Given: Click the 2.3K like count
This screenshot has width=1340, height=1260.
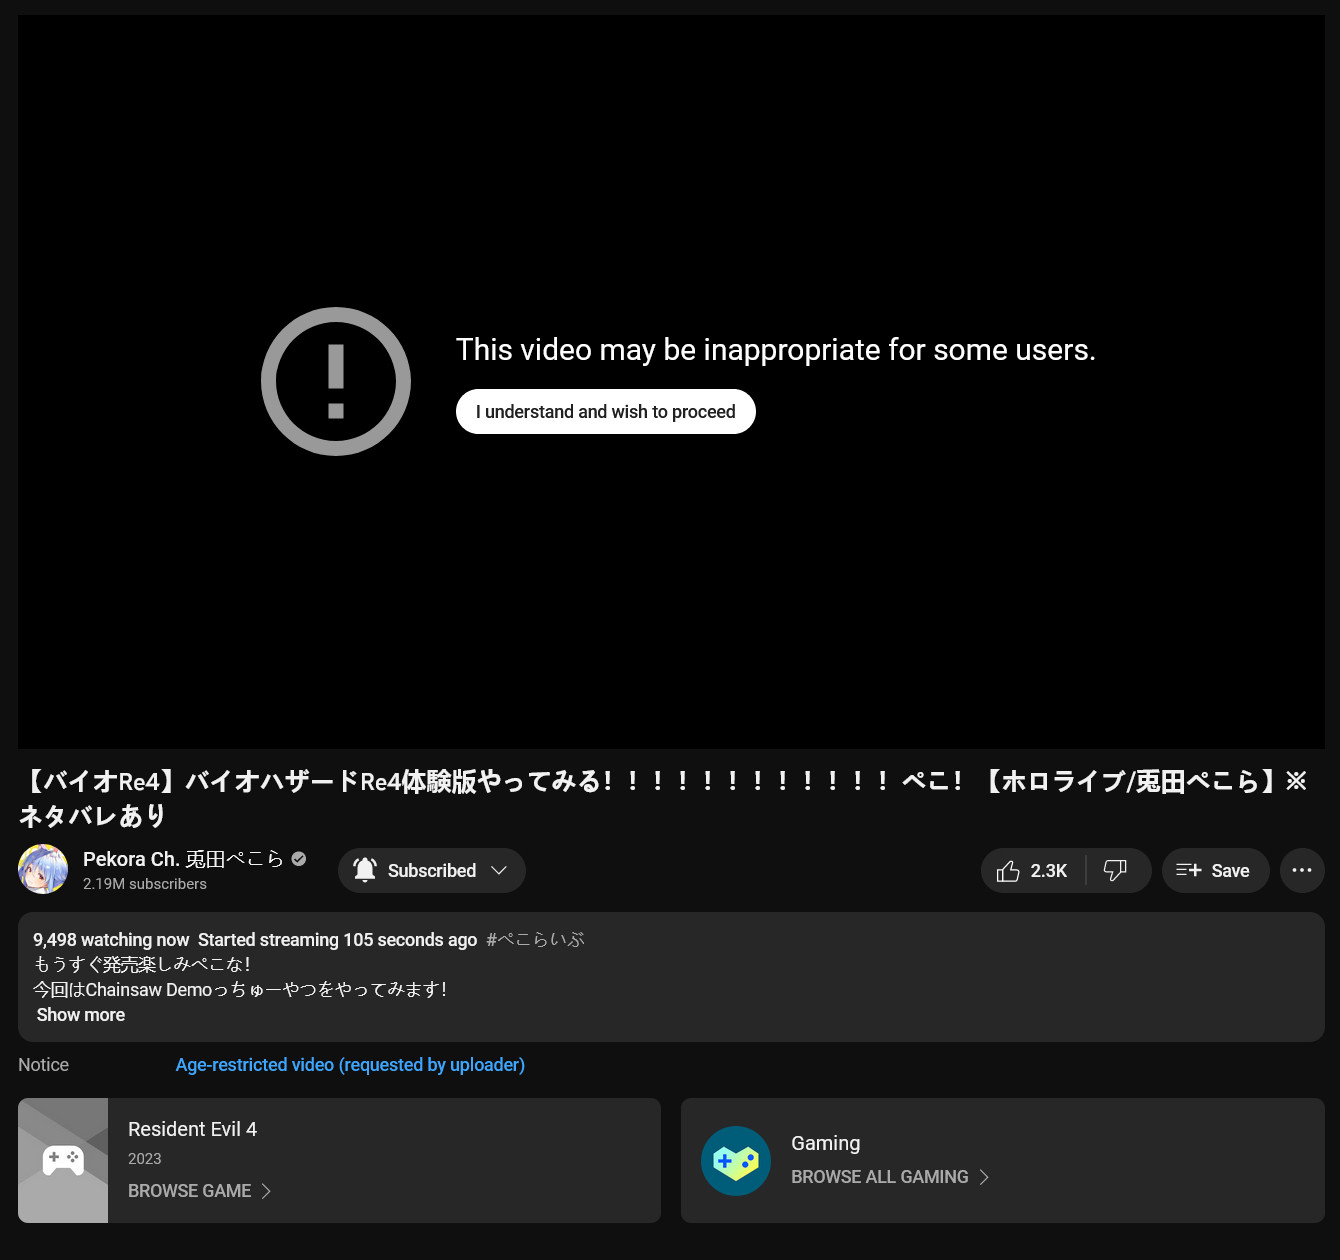Looking at the screenshot, I should [x=1049, y=871].
